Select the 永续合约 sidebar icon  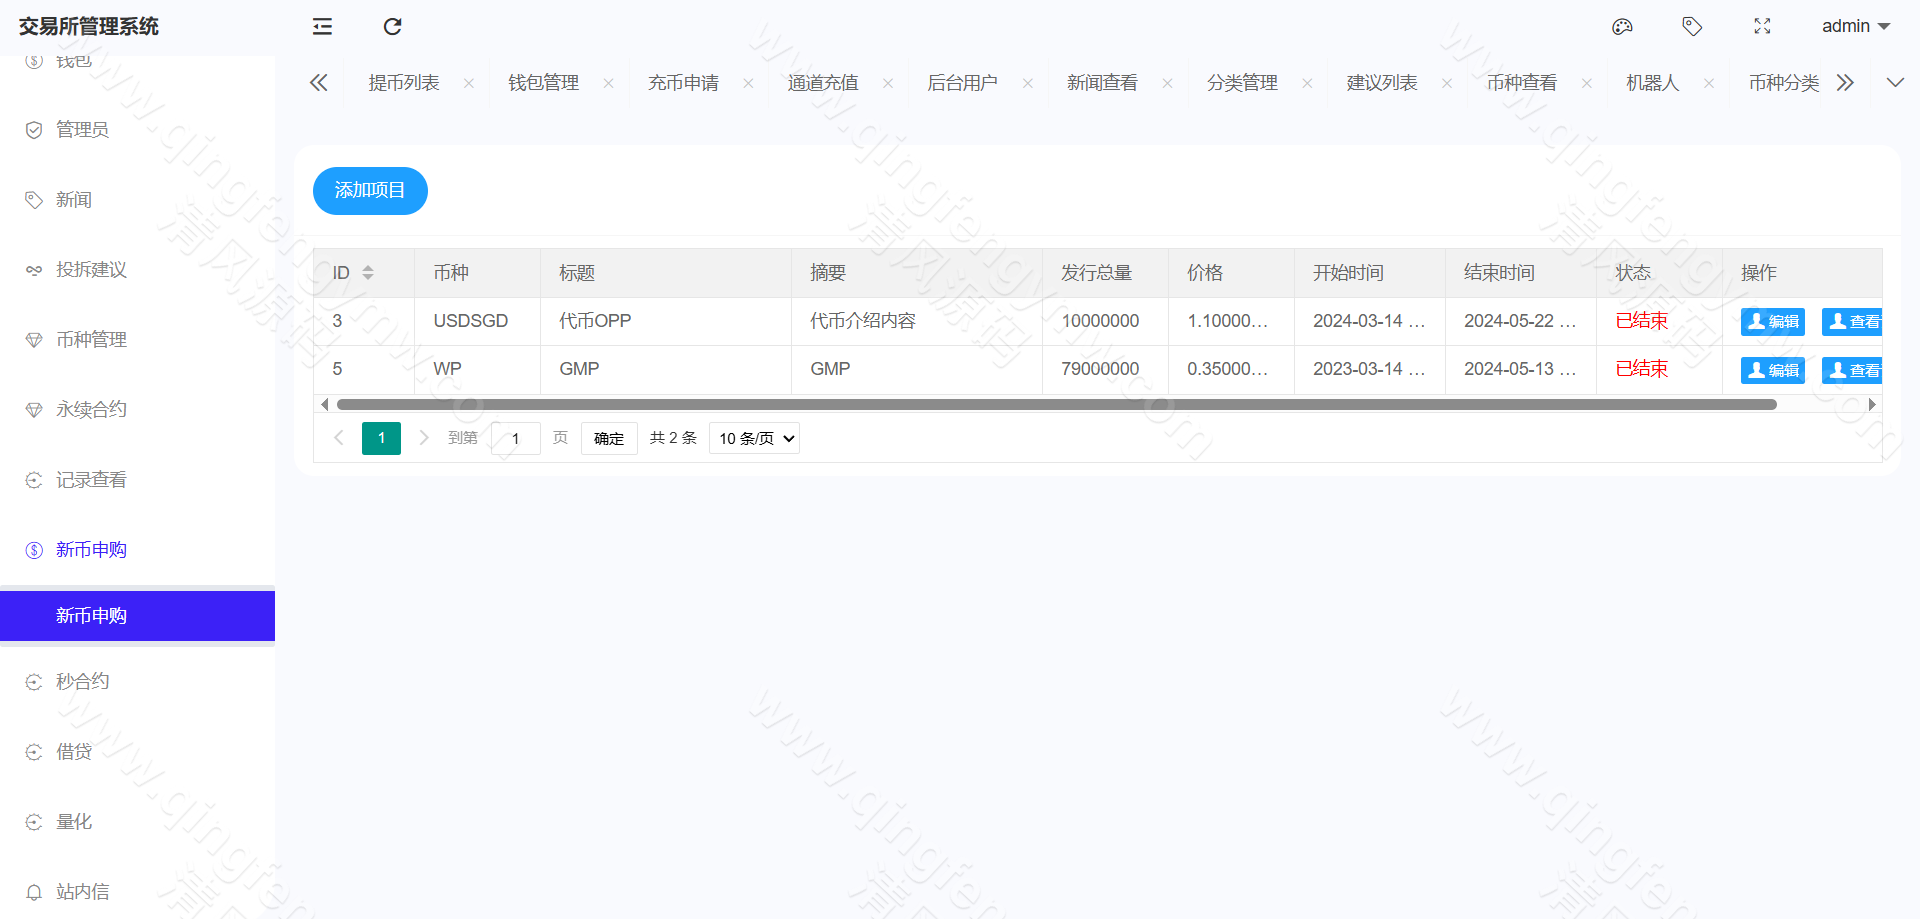[x=33, y=409]
